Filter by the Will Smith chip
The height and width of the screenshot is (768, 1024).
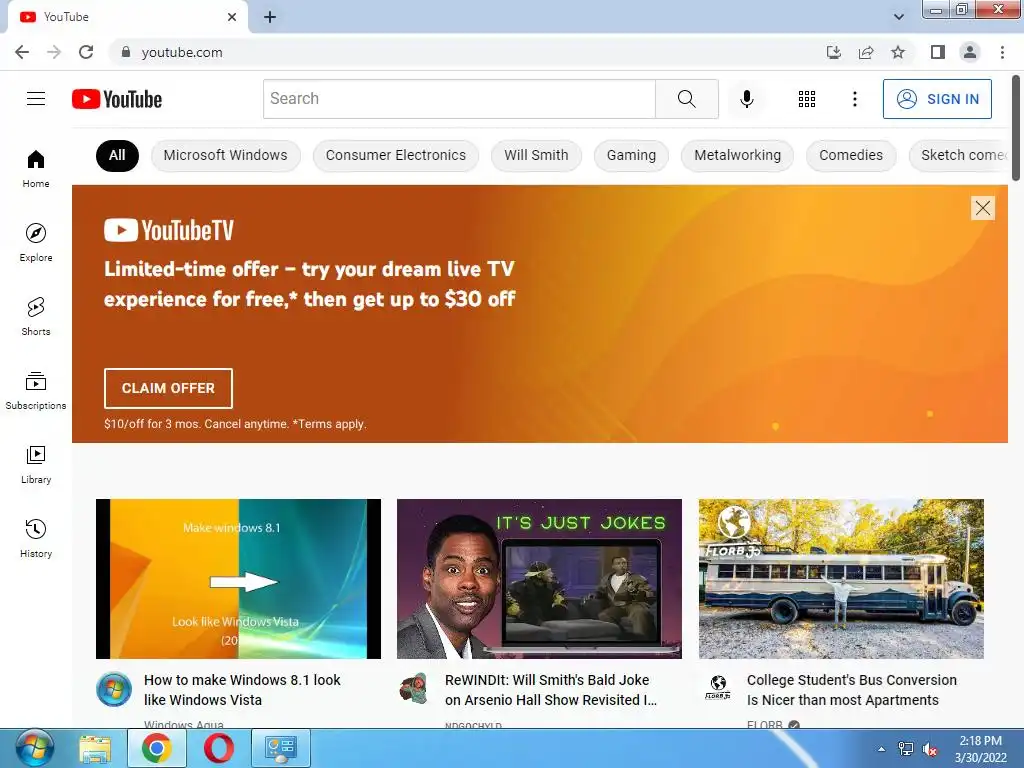(x=536, y=155)
